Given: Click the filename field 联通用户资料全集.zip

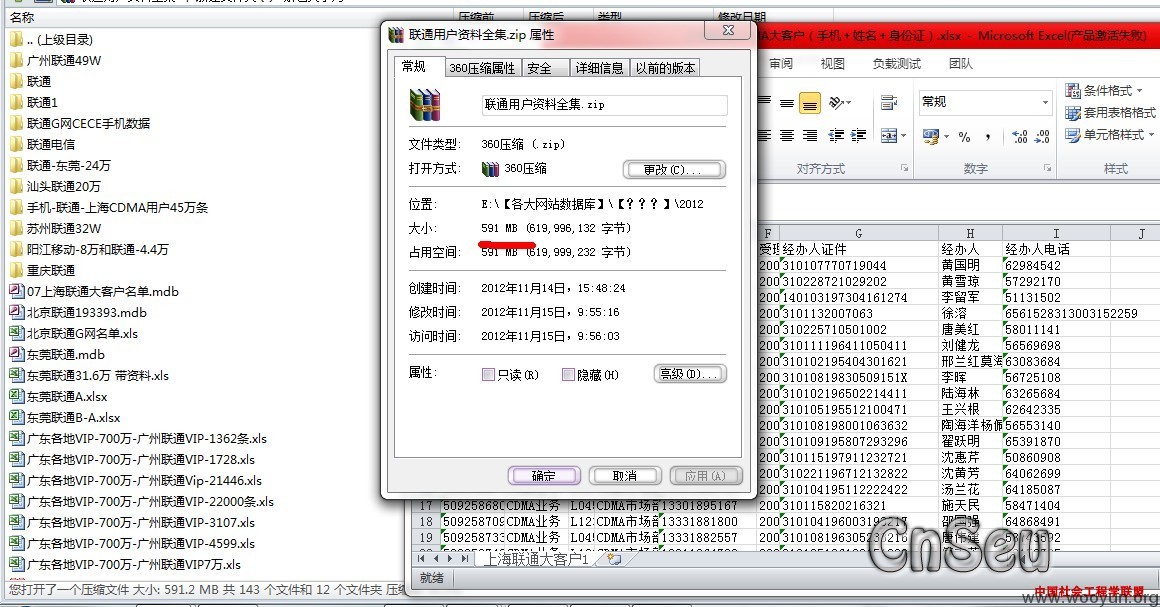Looking at the screenshot, I should click(604, 105).
